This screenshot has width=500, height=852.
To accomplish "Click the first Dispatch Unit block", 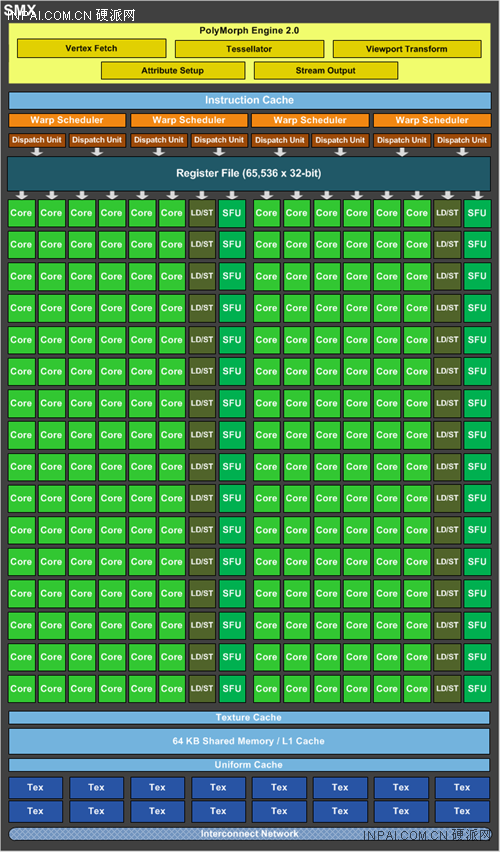I will (x=37, y=140).
